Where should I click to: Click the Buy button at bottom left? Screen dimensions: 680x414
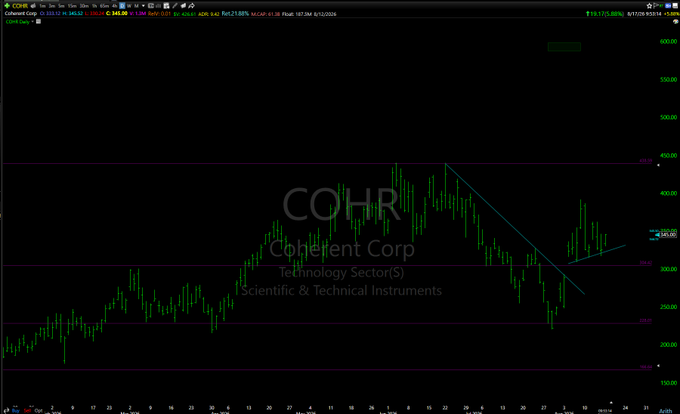tap(16, 411)
